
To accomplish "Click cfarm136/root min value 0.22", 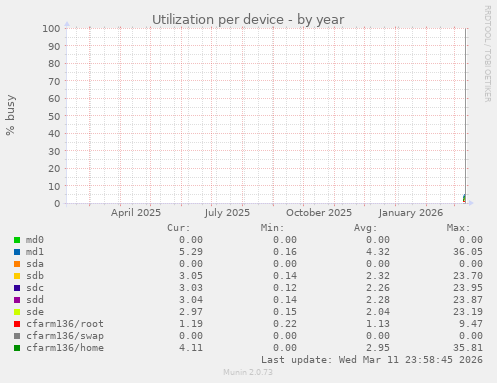I will pyautogui.click(x=285, y=324).
